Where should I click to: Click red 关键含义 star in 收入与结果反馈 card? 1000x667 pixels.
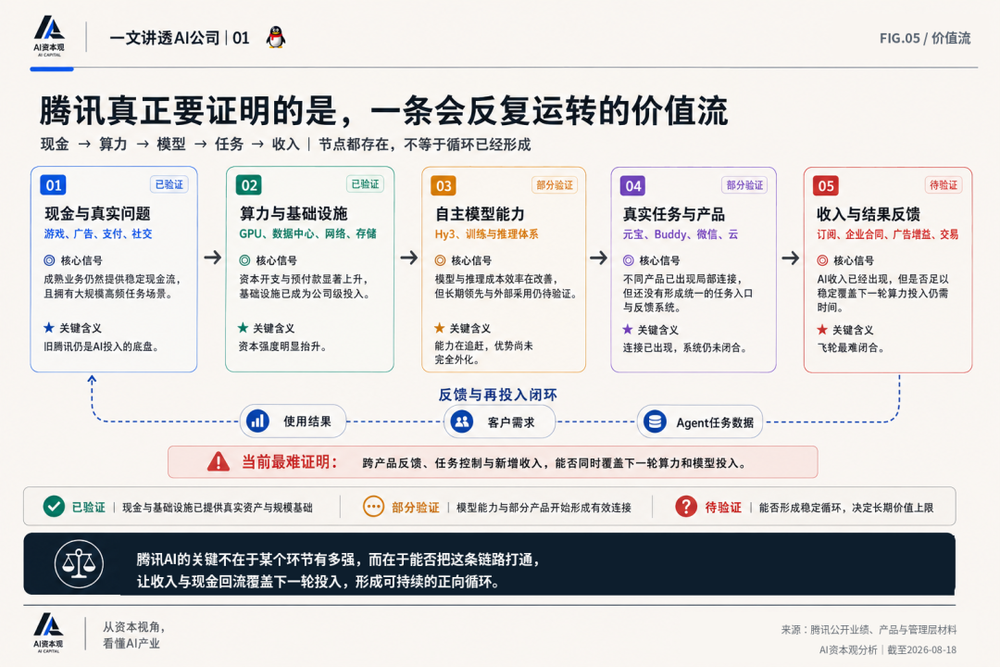pos(822,329)
